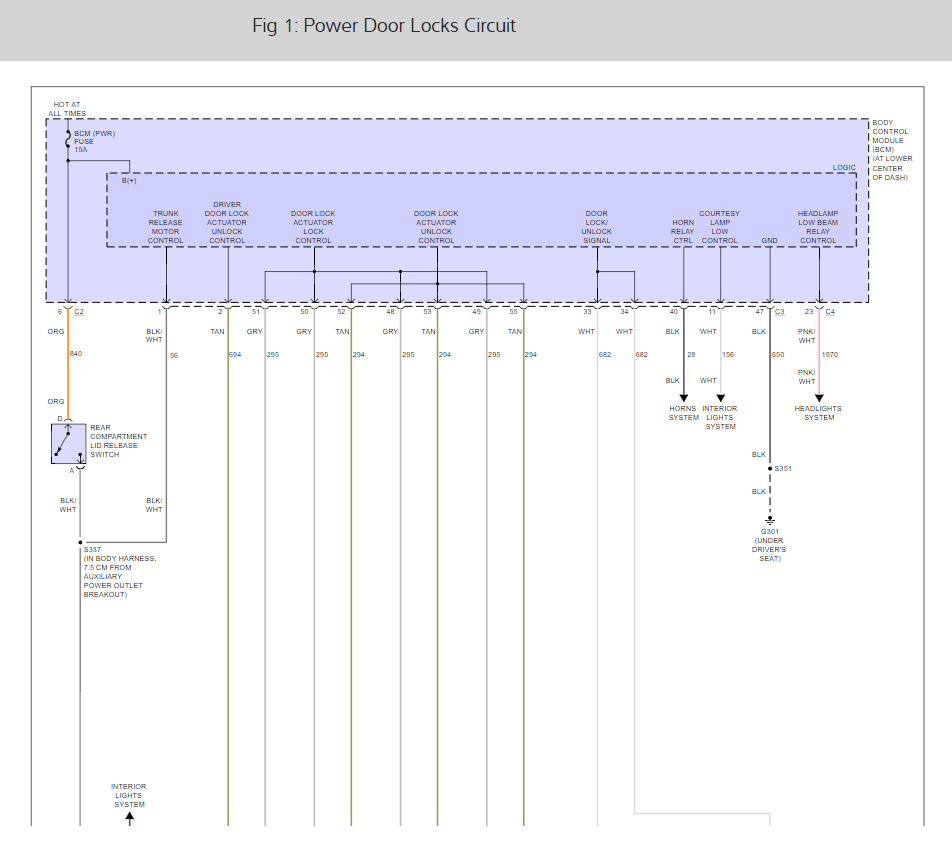Viewport: 952px width, 841px height.
Task: Click the arrowhead pointing to HORNS SYSTEM
Action: click(x=684, y=398)
